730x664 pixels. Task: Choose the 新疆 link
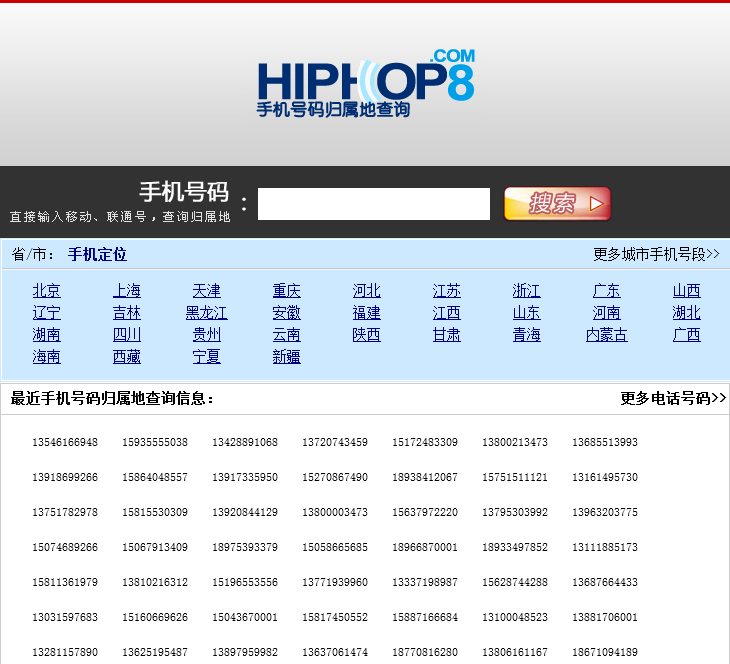tap(287, 357)
